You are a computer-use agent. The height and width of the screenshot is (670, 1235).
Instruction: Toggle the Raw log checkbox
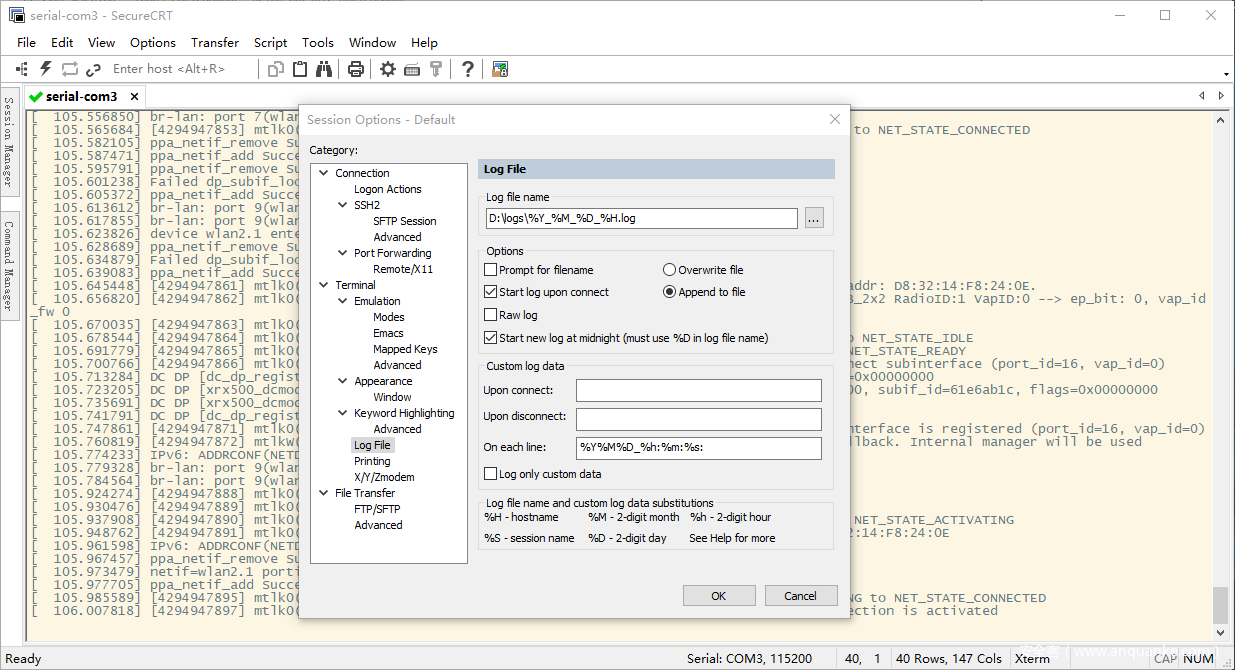[491, 315]
